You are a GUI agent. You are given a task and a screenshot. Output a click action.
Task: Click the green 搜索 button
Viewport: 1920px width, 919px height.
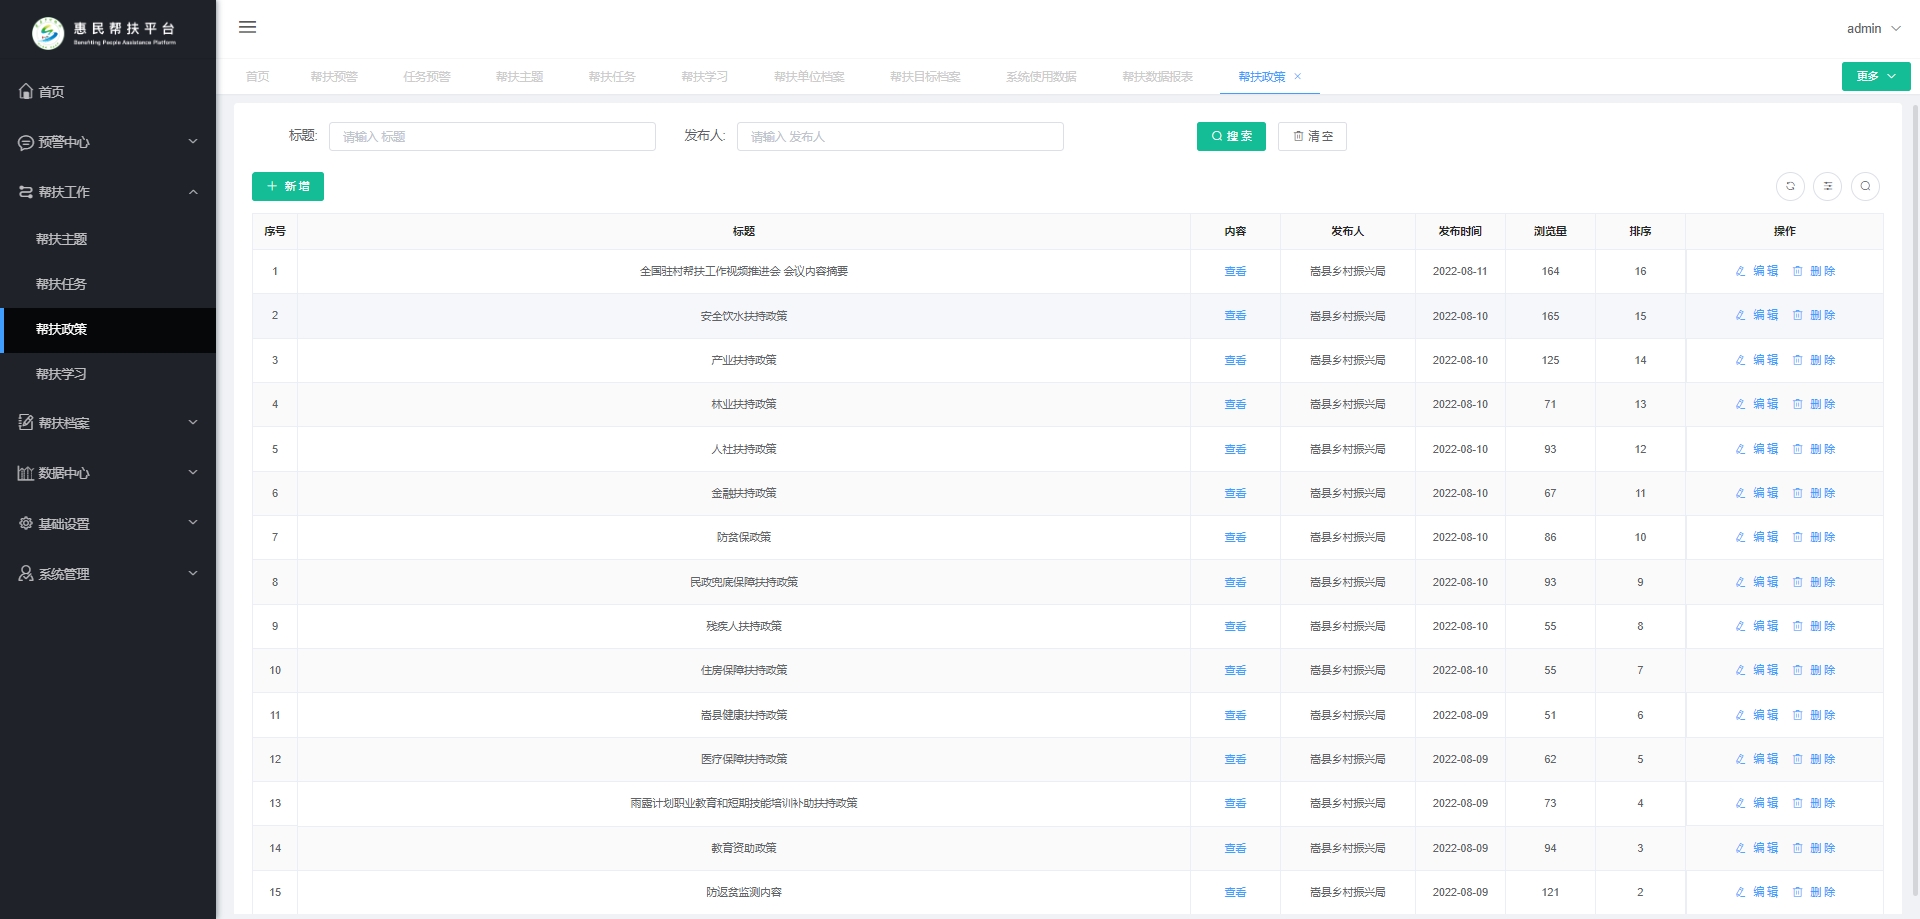[x=1231, y=136]
